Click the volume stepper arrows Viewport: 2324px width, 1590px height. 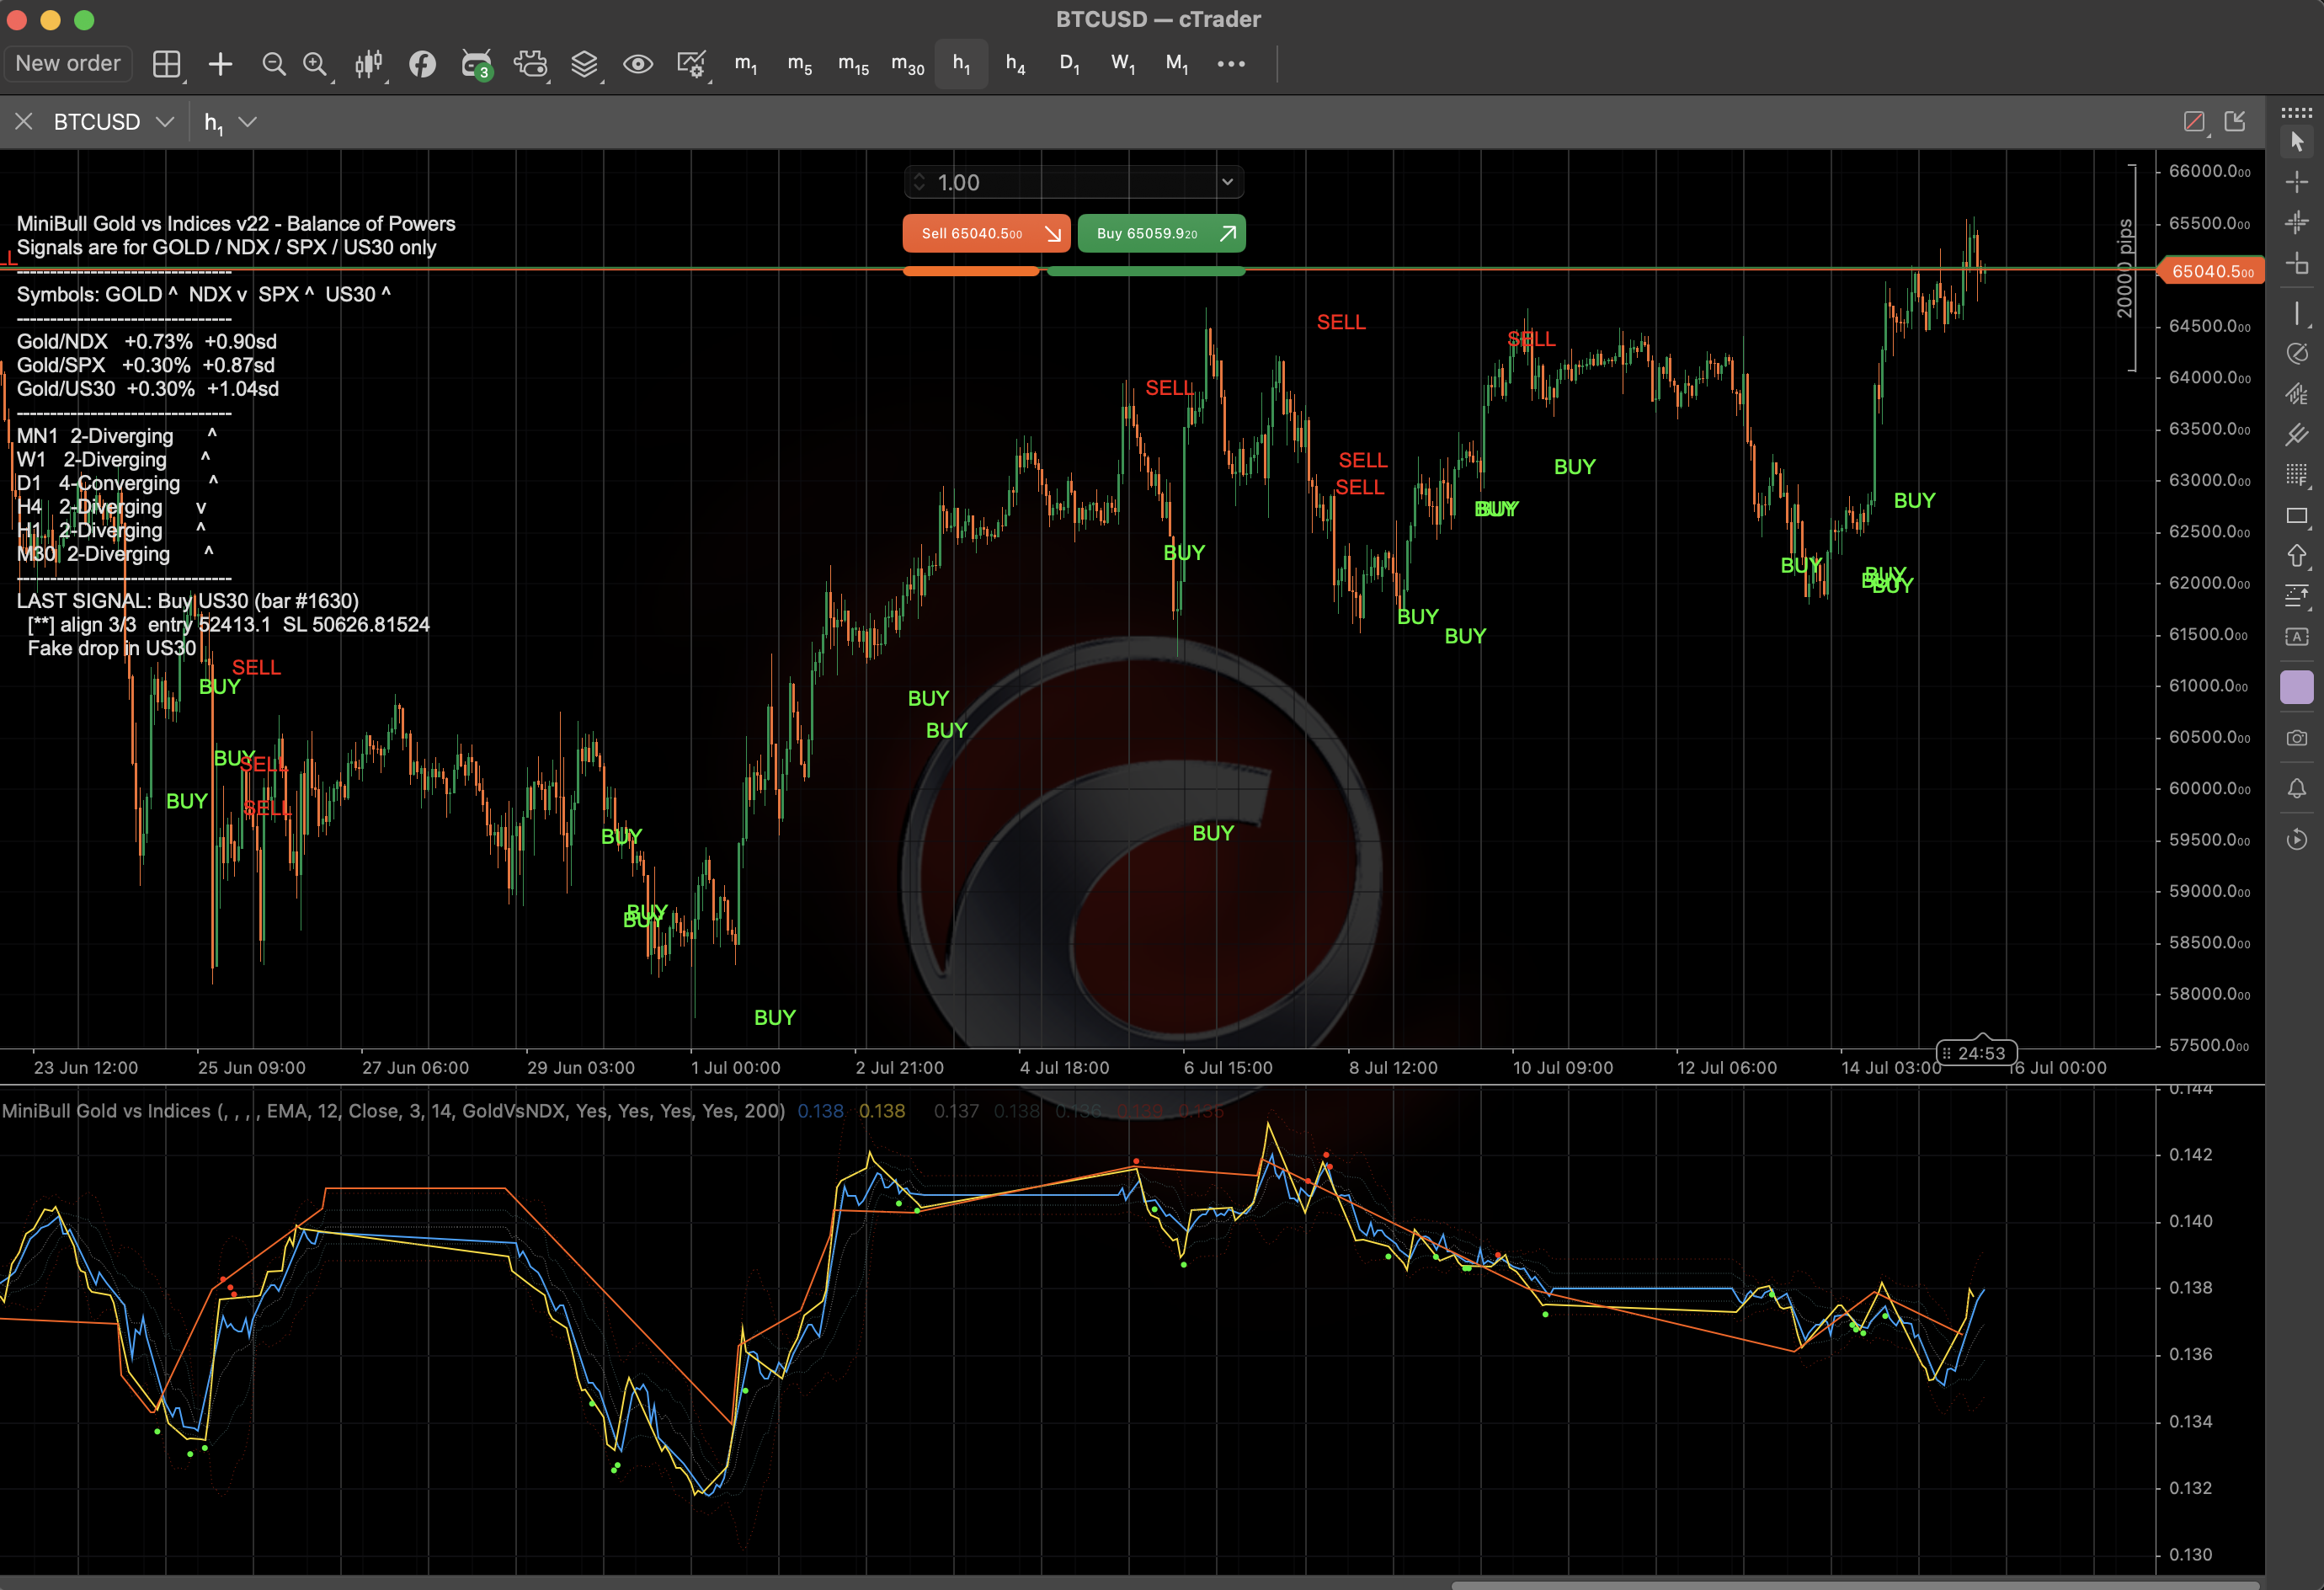(919, 182)
